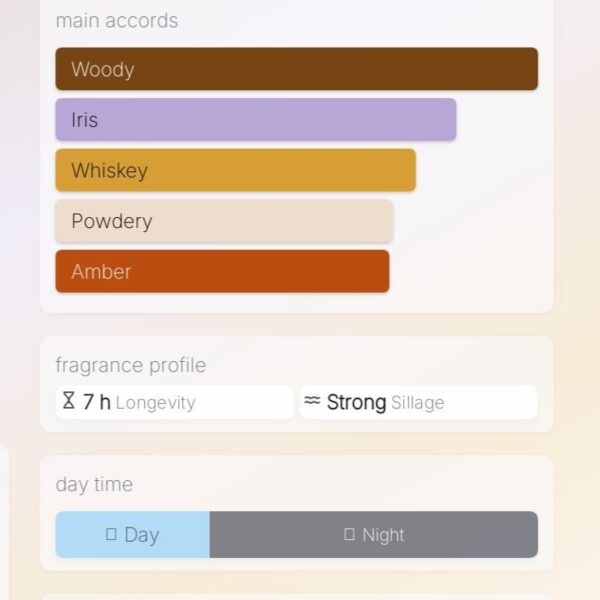Click the "day time" heading

[x=94, y=484]
